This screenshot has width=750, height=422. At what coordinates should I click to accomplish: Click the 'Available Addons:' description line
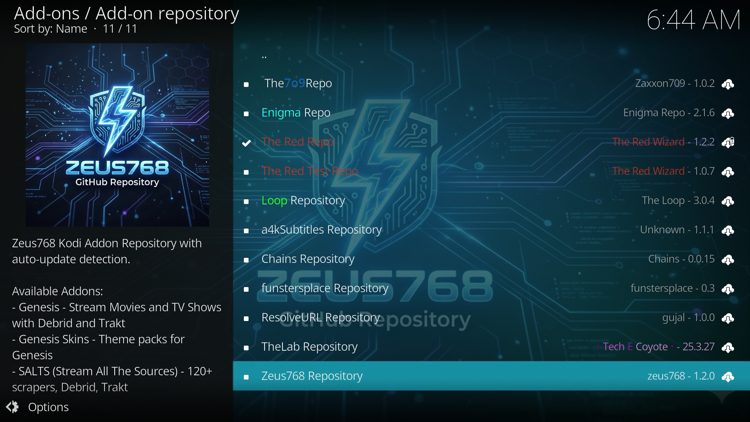click(57, 291)
